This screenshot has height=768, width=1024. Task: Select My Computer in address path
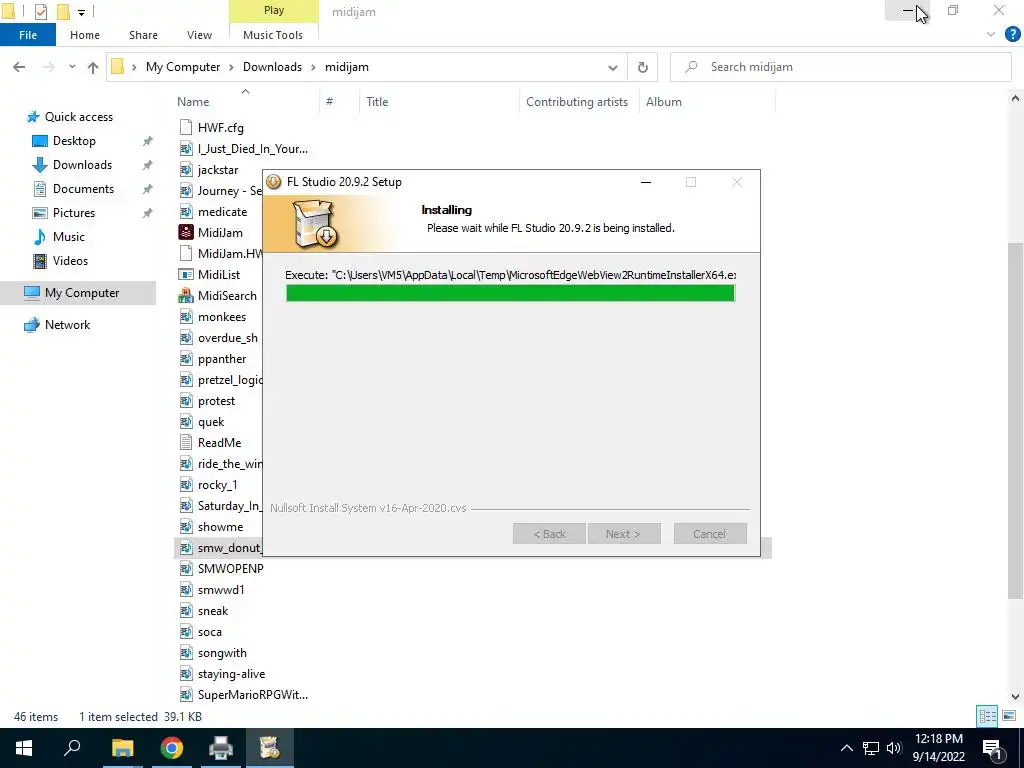[x=183, y=67]
